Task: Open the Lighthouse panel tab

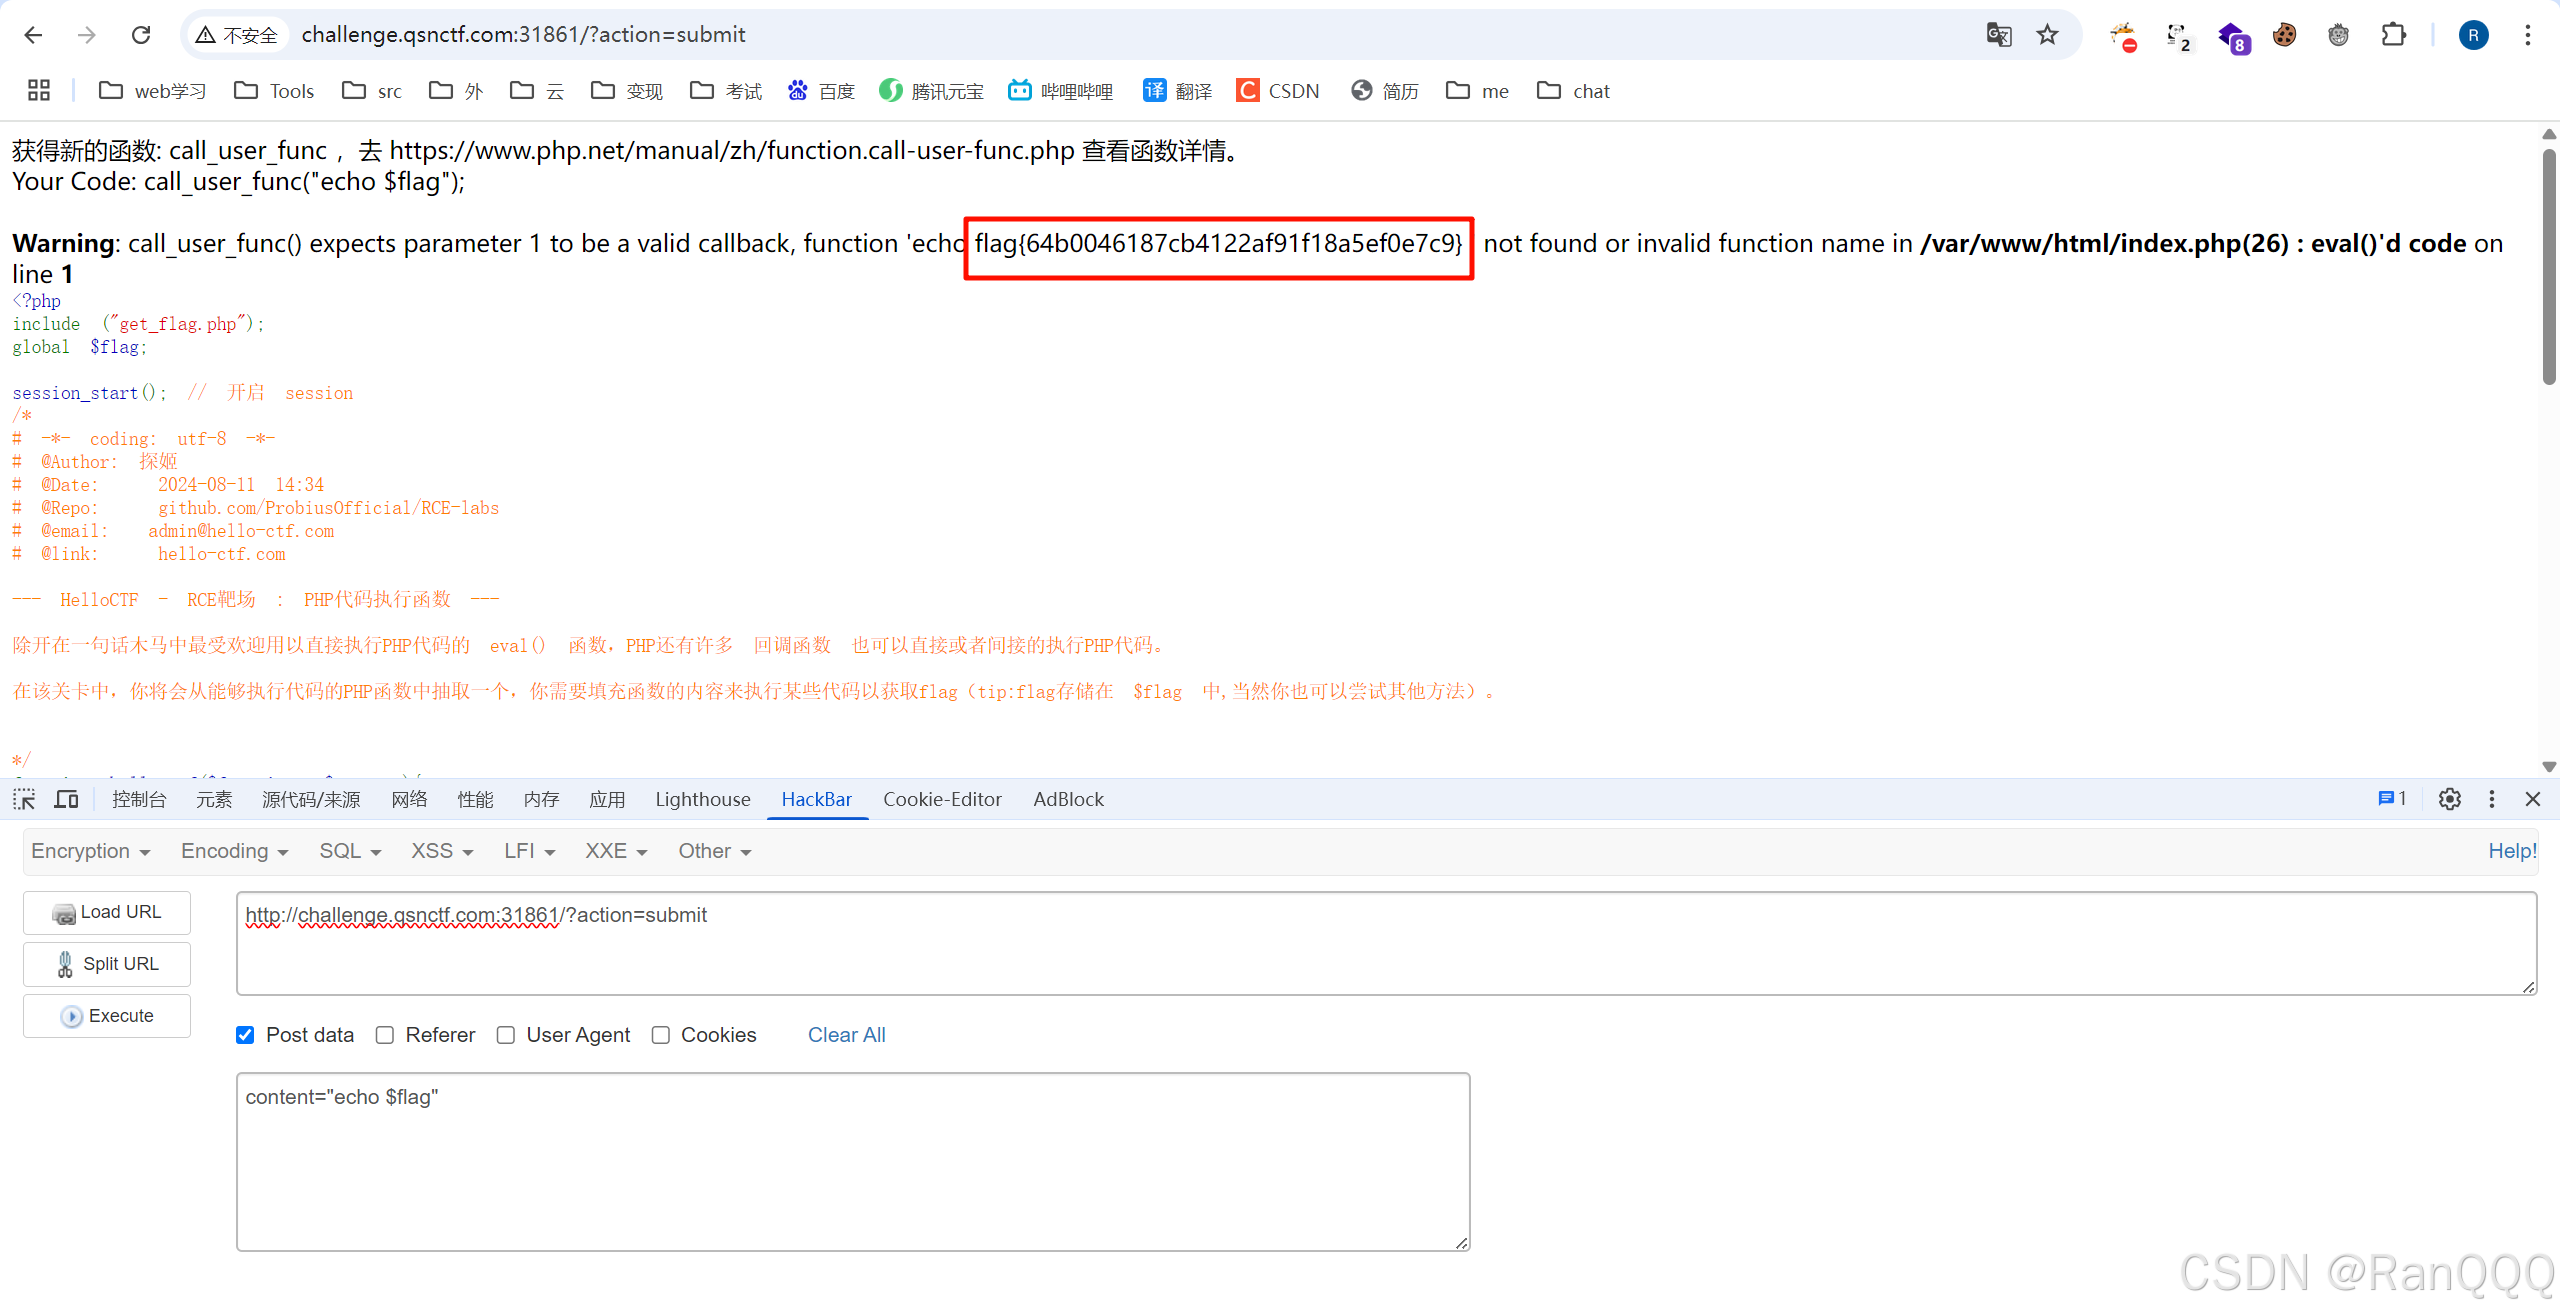Action: tap(703, 799)
